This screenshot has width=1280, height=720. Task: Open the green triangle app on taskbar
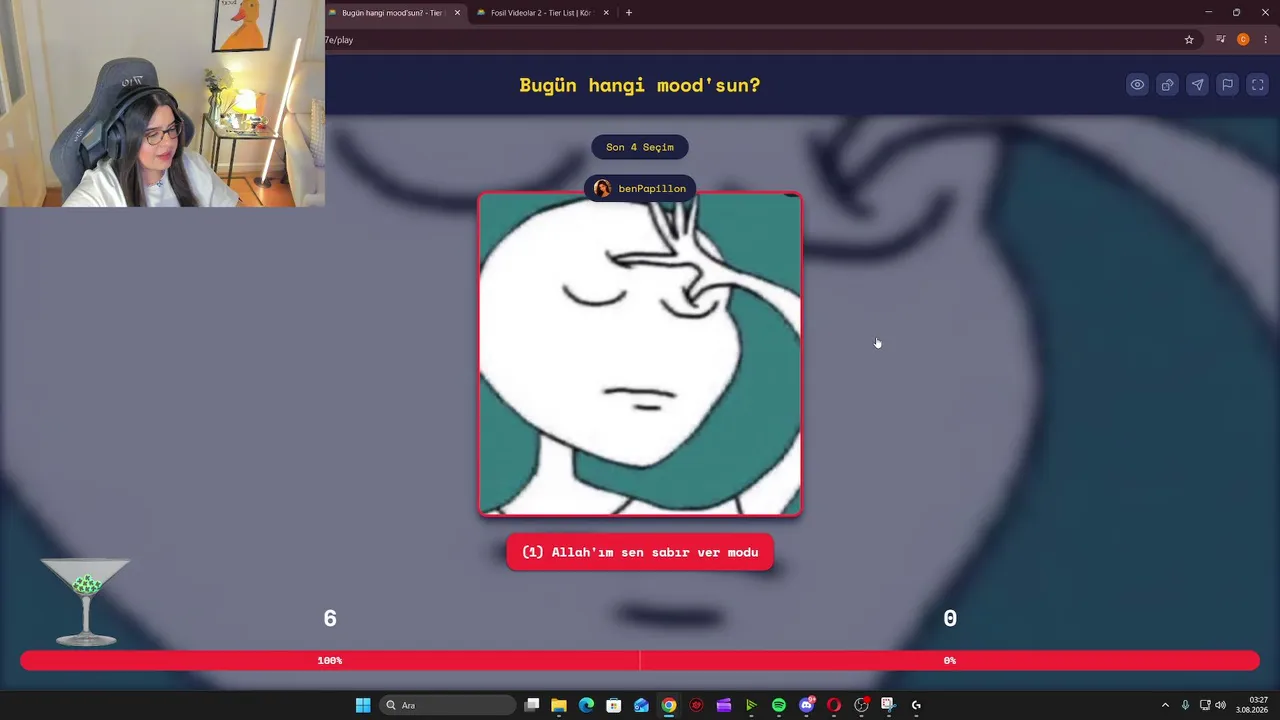pyautogui.click(x=751, y=705)
